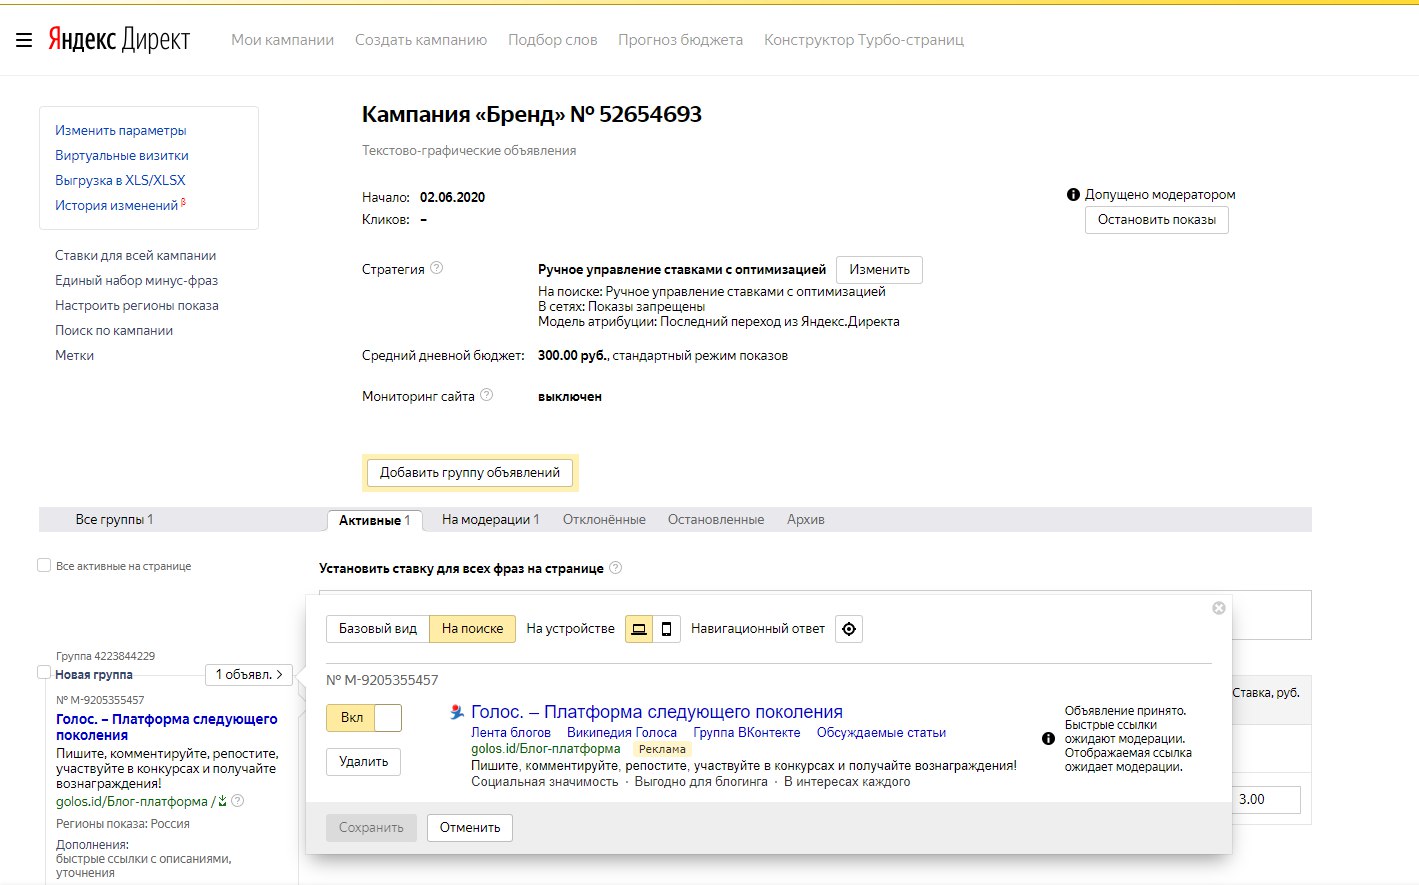Click Обсуждаемые статьи sitelink

(x=881, y=733)
